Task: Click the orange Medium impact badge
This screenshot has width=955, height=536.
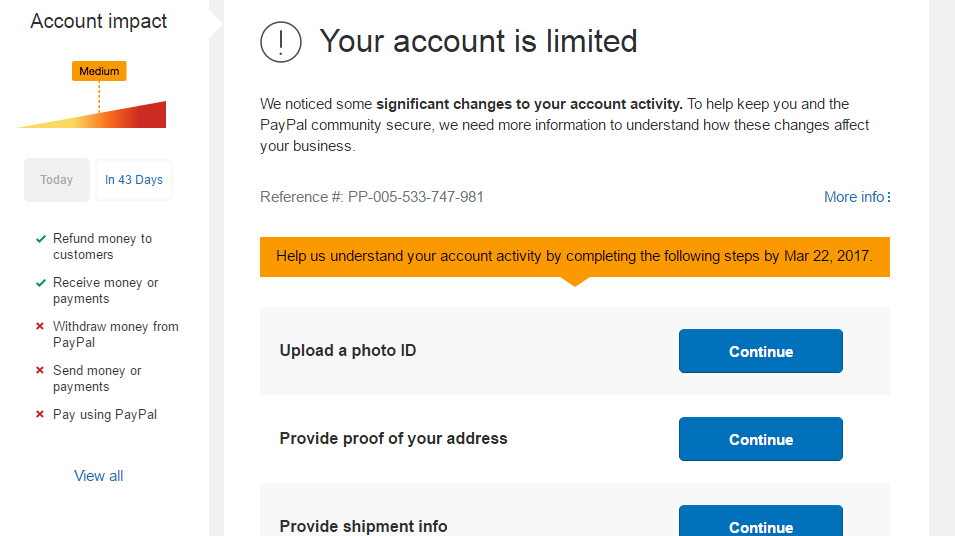Action: pyautogui.click(x=99, y=71)
